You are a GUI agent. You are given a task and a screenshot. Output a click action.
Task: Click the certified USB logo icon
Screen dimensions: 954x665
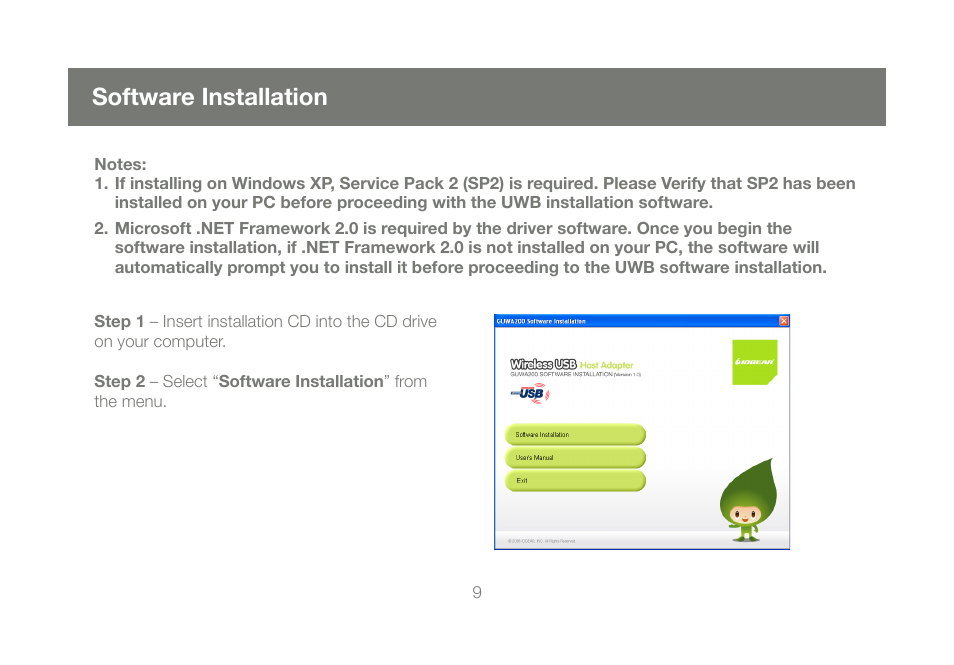point(531,394)
